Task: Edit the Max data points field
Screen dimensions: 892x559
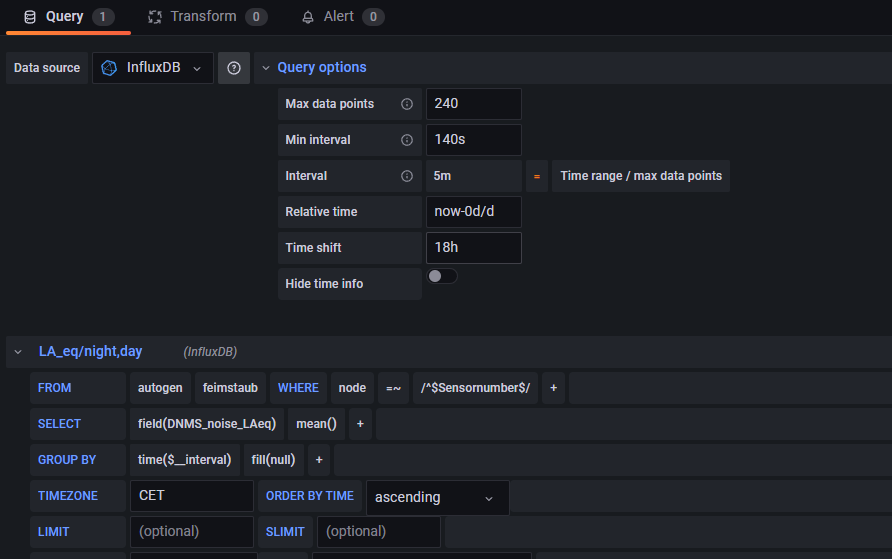Action: pyautogui.click(x=473, y=104)
